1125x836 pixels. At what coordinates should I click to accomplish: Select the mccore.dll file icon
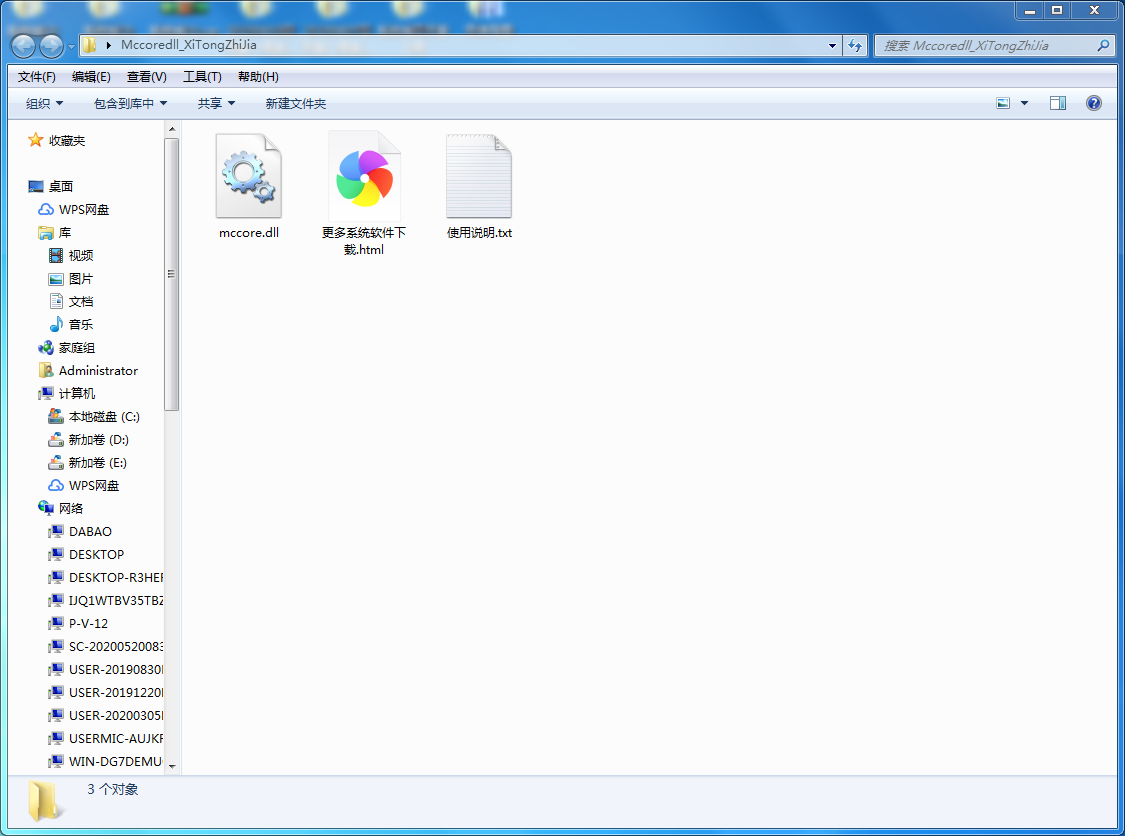(248, 176)
